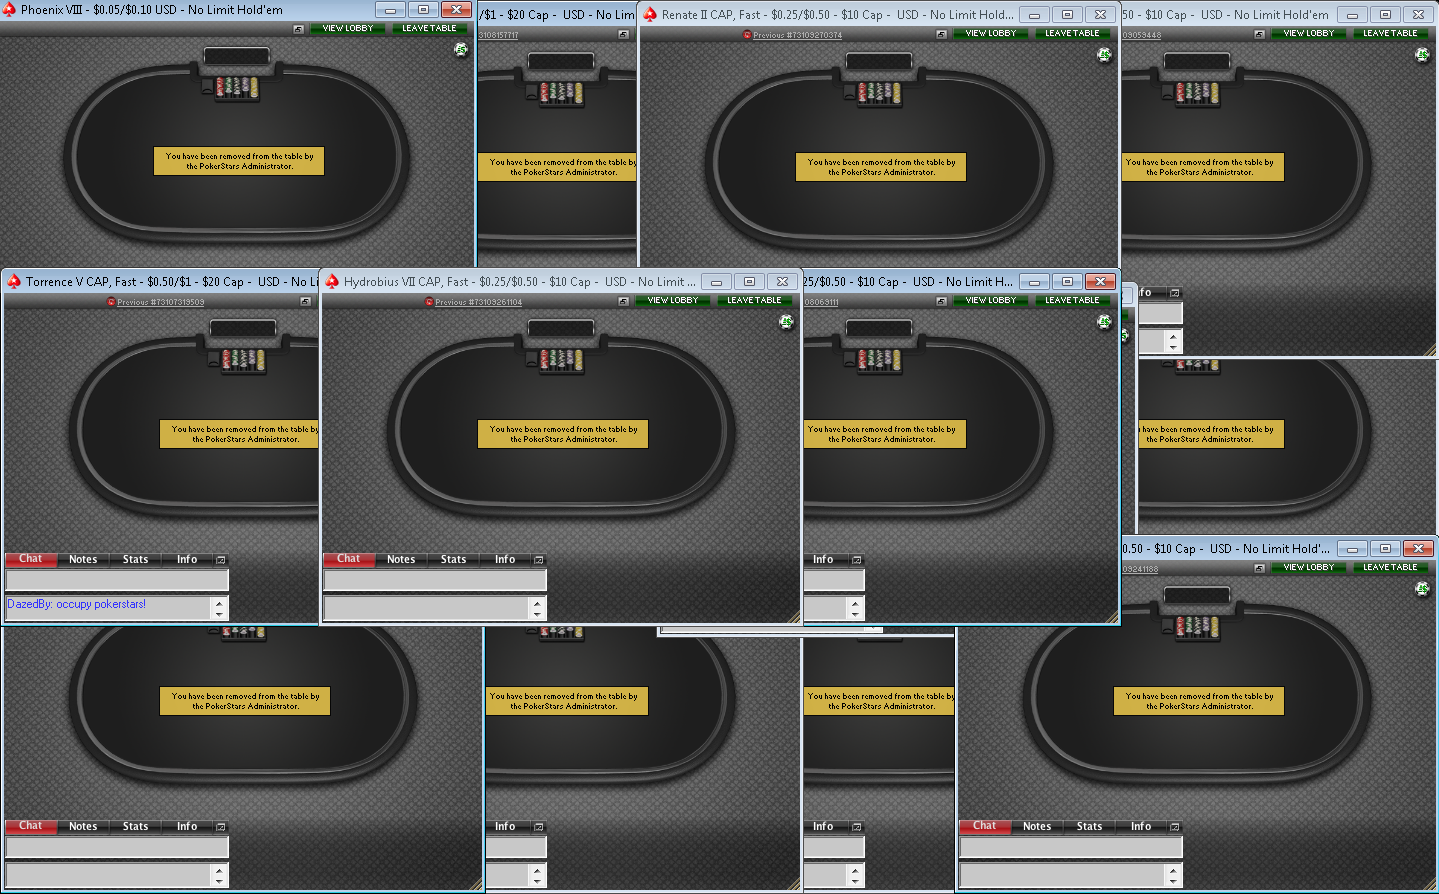
Task: Click View Lobby in window with hand 08069111
Action: (991, 300)
